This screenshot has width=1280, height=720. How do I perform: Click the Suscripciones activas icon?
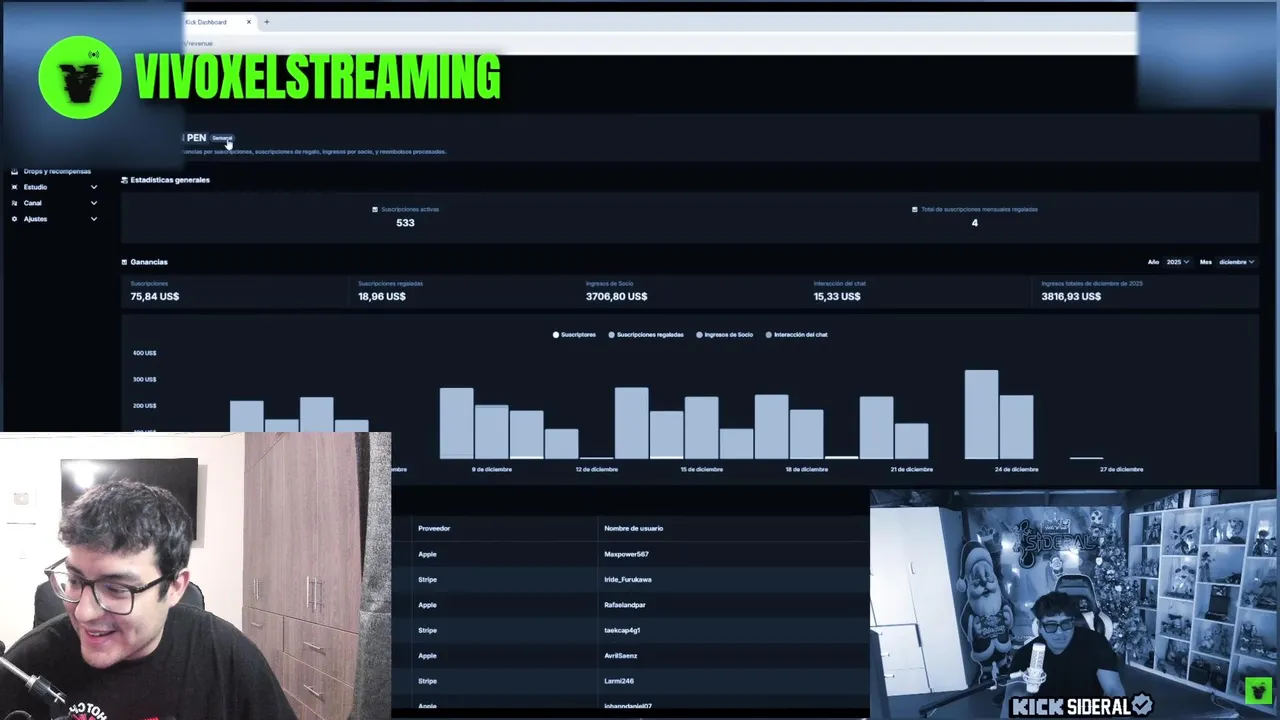point(375,210)
